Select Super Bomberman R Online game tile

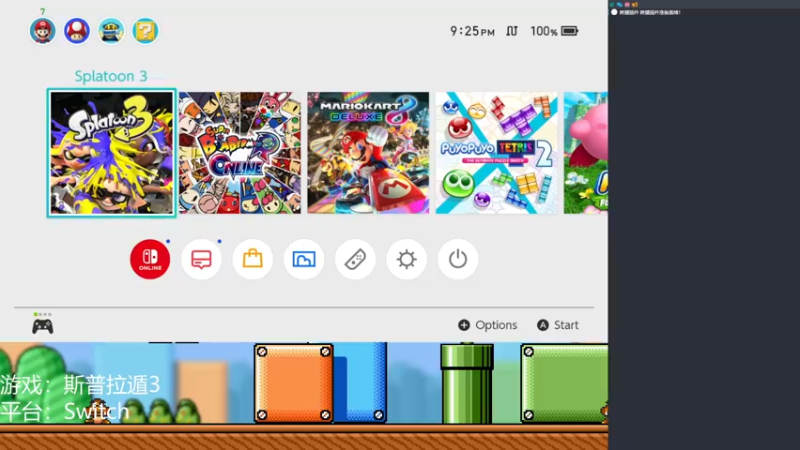tap(240, 153)
